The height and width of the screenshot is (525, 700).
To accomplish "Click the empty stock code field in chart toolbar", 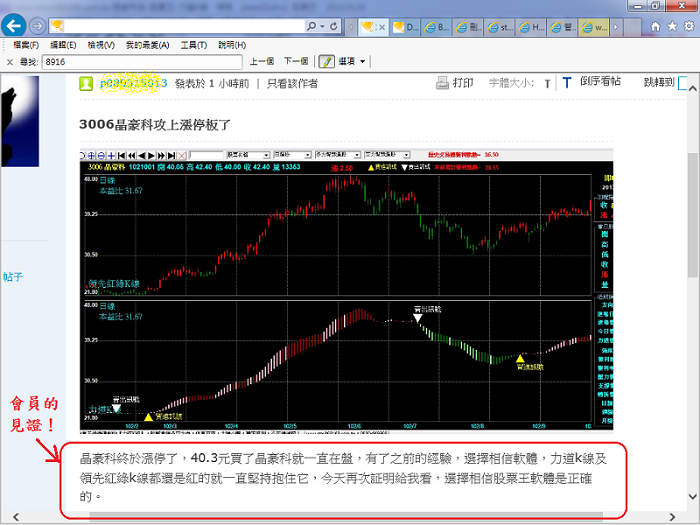I will pyautogui.click(x=206, y=155).
